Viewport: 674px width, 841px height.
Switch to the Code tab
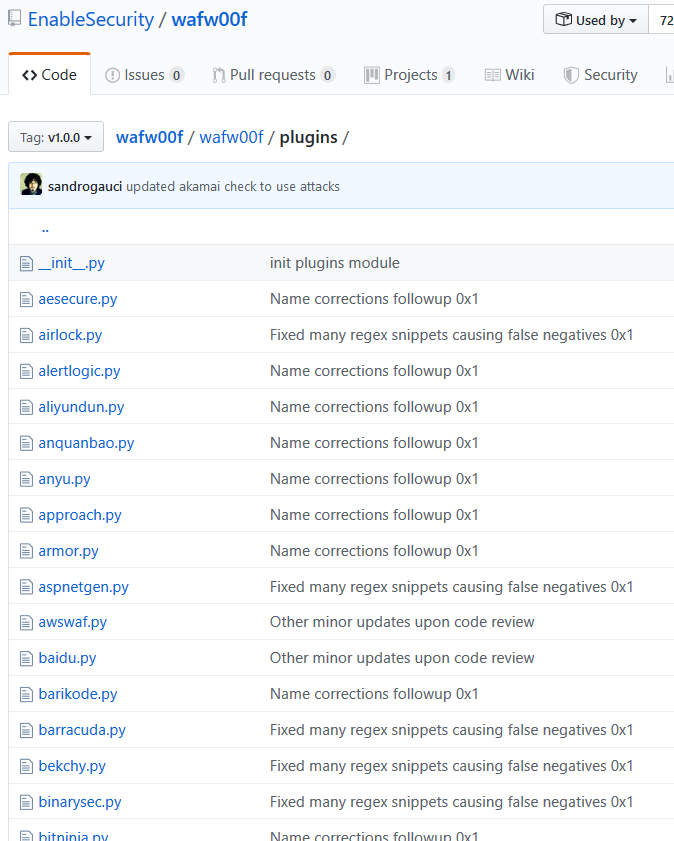click(x=49, y=75)
